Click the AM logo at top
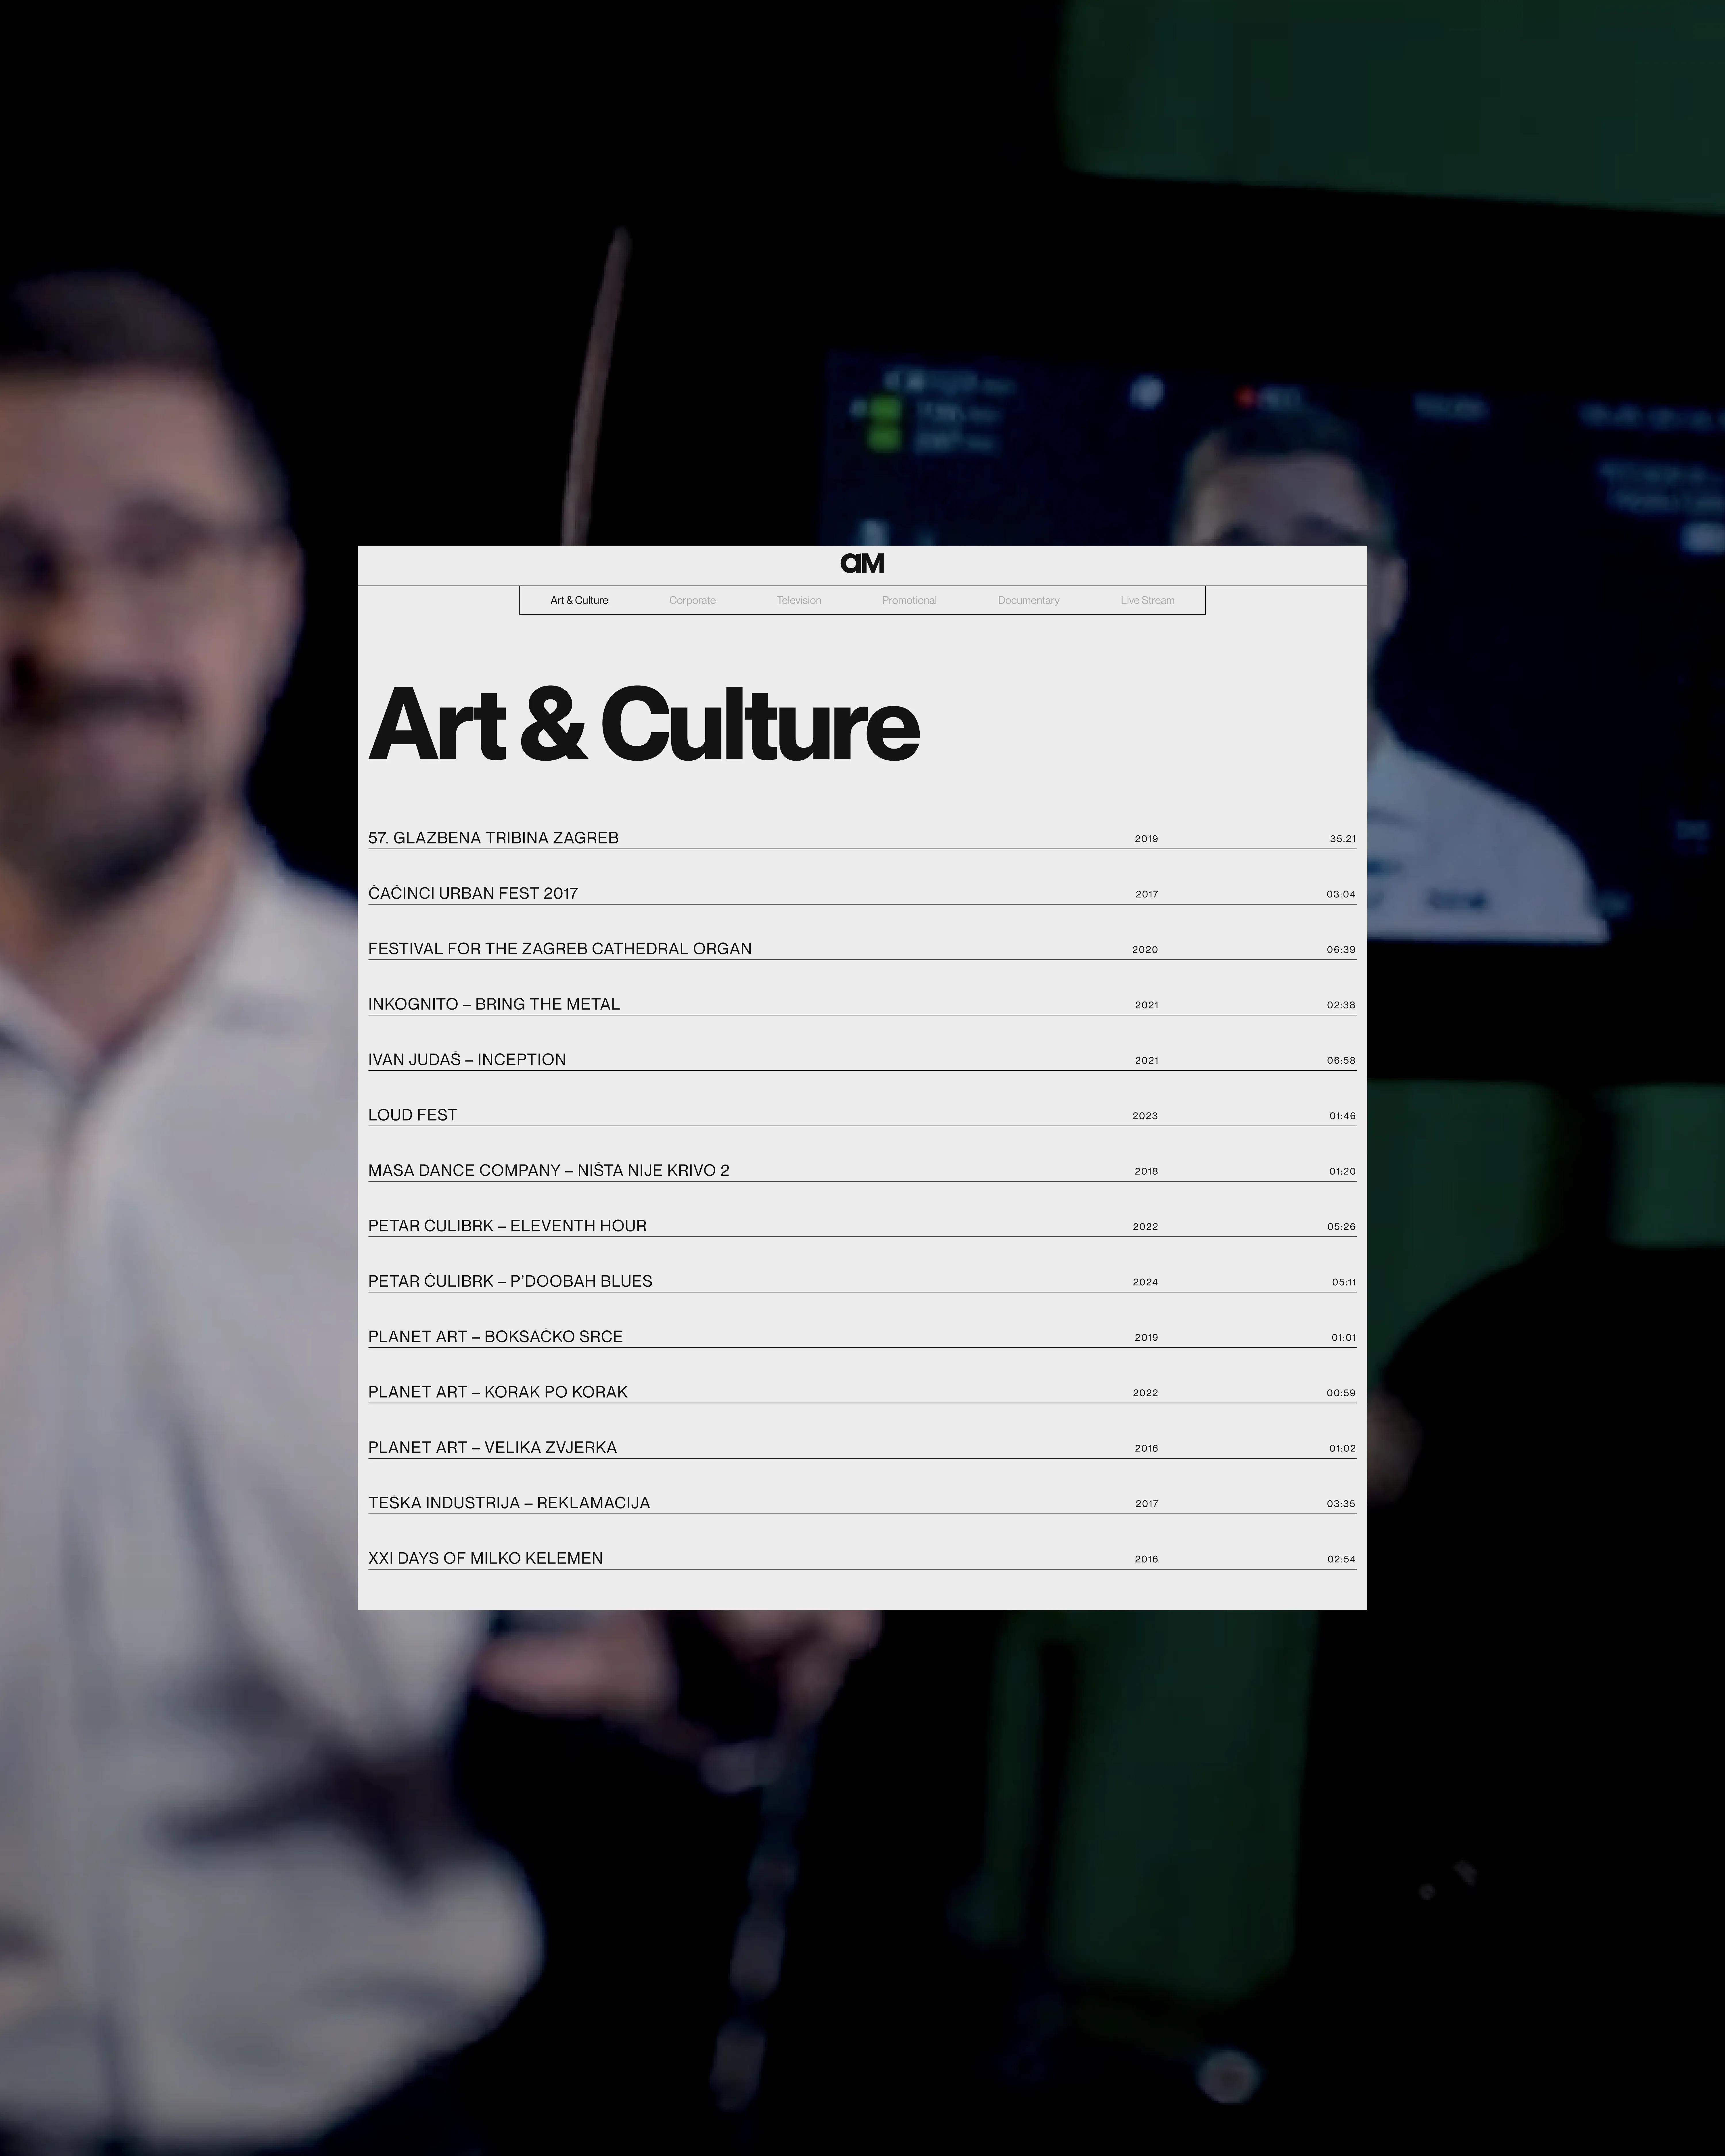 click(x=862, y=563)
